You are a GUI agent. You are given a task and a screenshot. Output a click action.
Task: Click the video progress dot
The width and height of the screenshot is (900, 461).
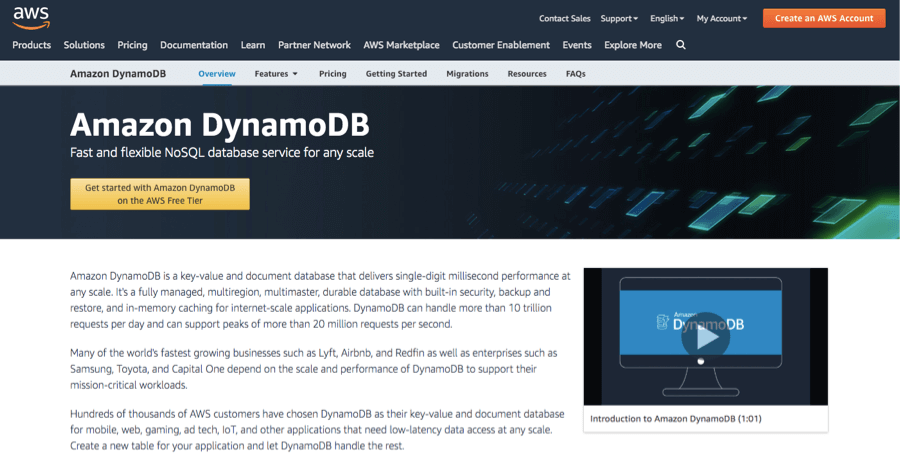700,361
